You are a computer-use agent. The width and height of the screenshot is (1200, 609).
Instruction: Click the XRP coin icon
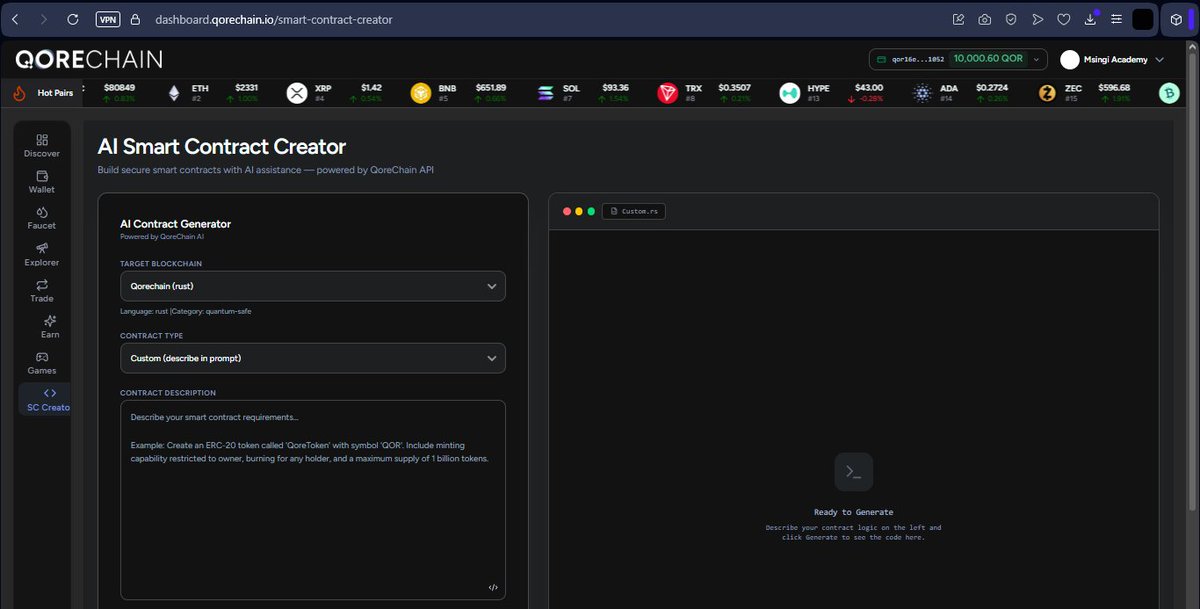pos(296,93)
